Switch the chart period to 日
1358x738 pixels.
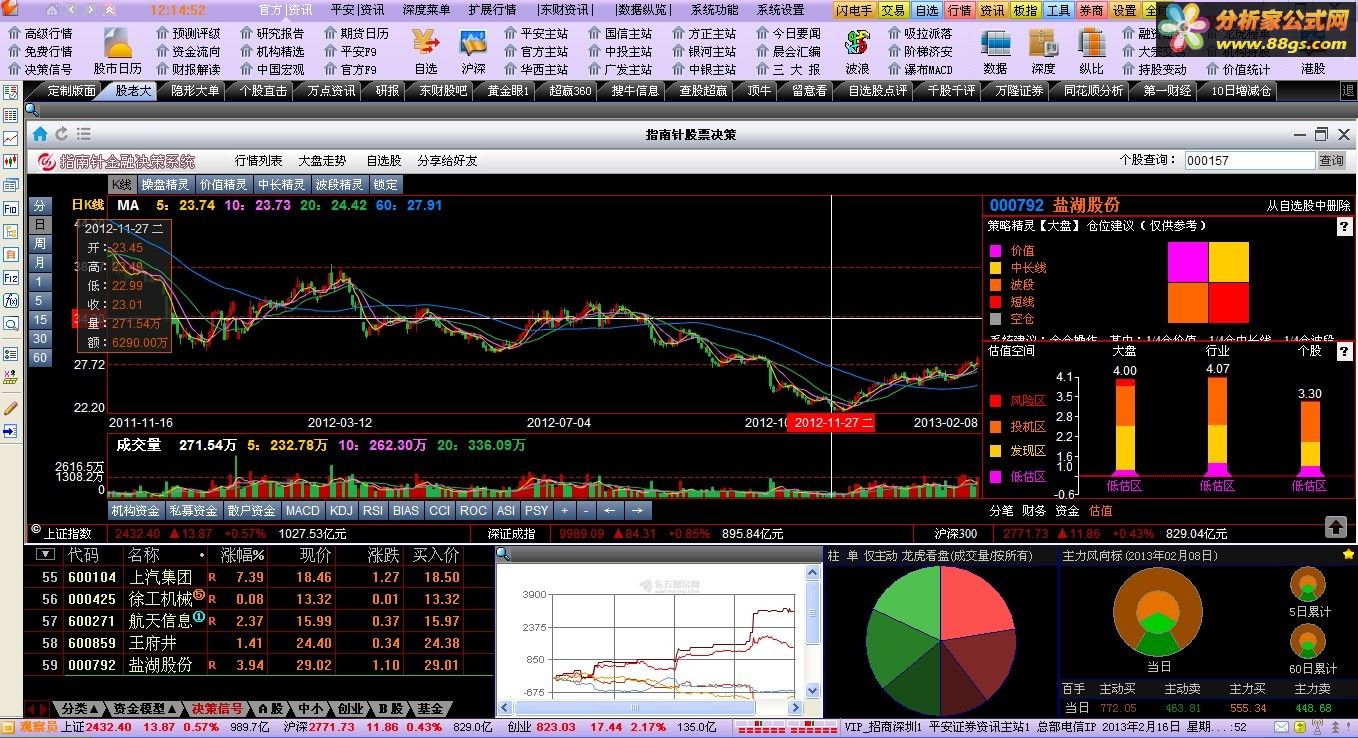[40, 224]
